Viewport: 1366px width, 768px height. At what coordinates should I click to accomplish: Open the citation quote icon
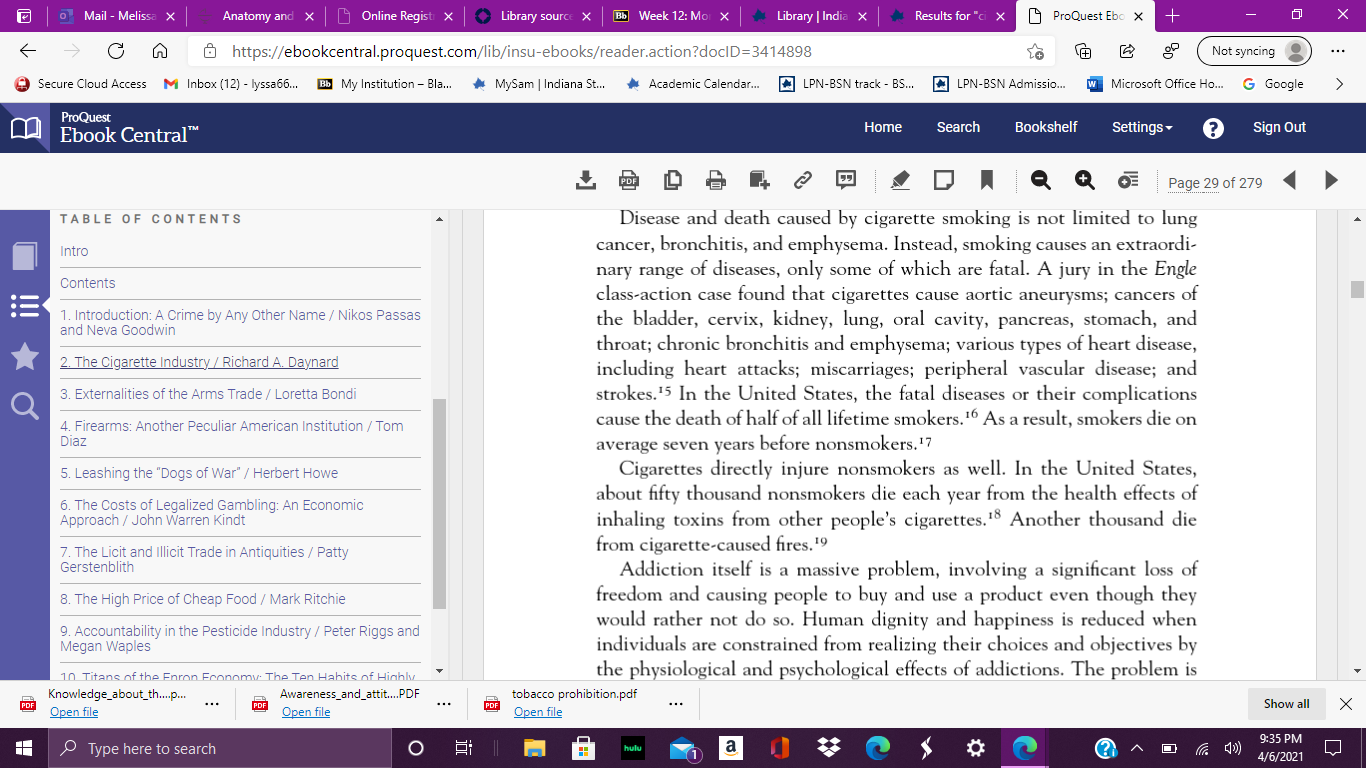coord(846,180)
